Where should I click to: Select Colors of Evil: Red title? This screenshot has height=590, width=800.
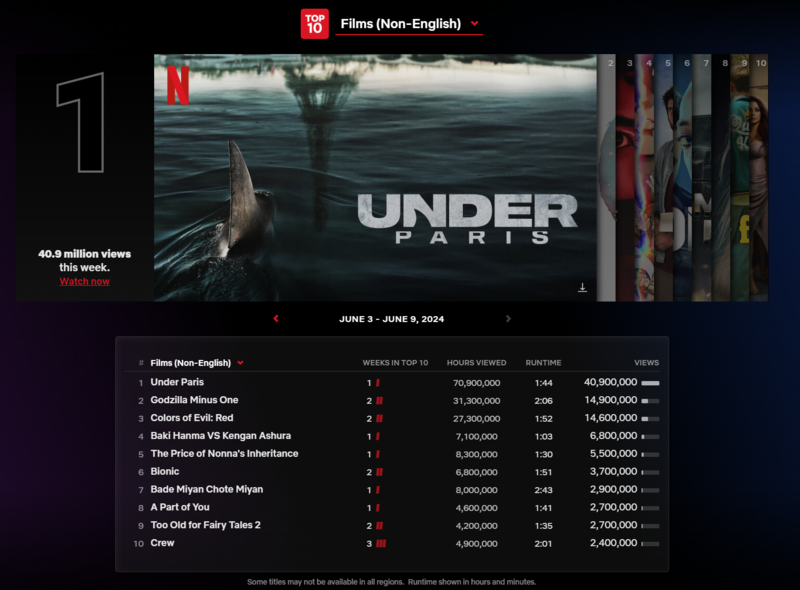click(x=192, y=418)
